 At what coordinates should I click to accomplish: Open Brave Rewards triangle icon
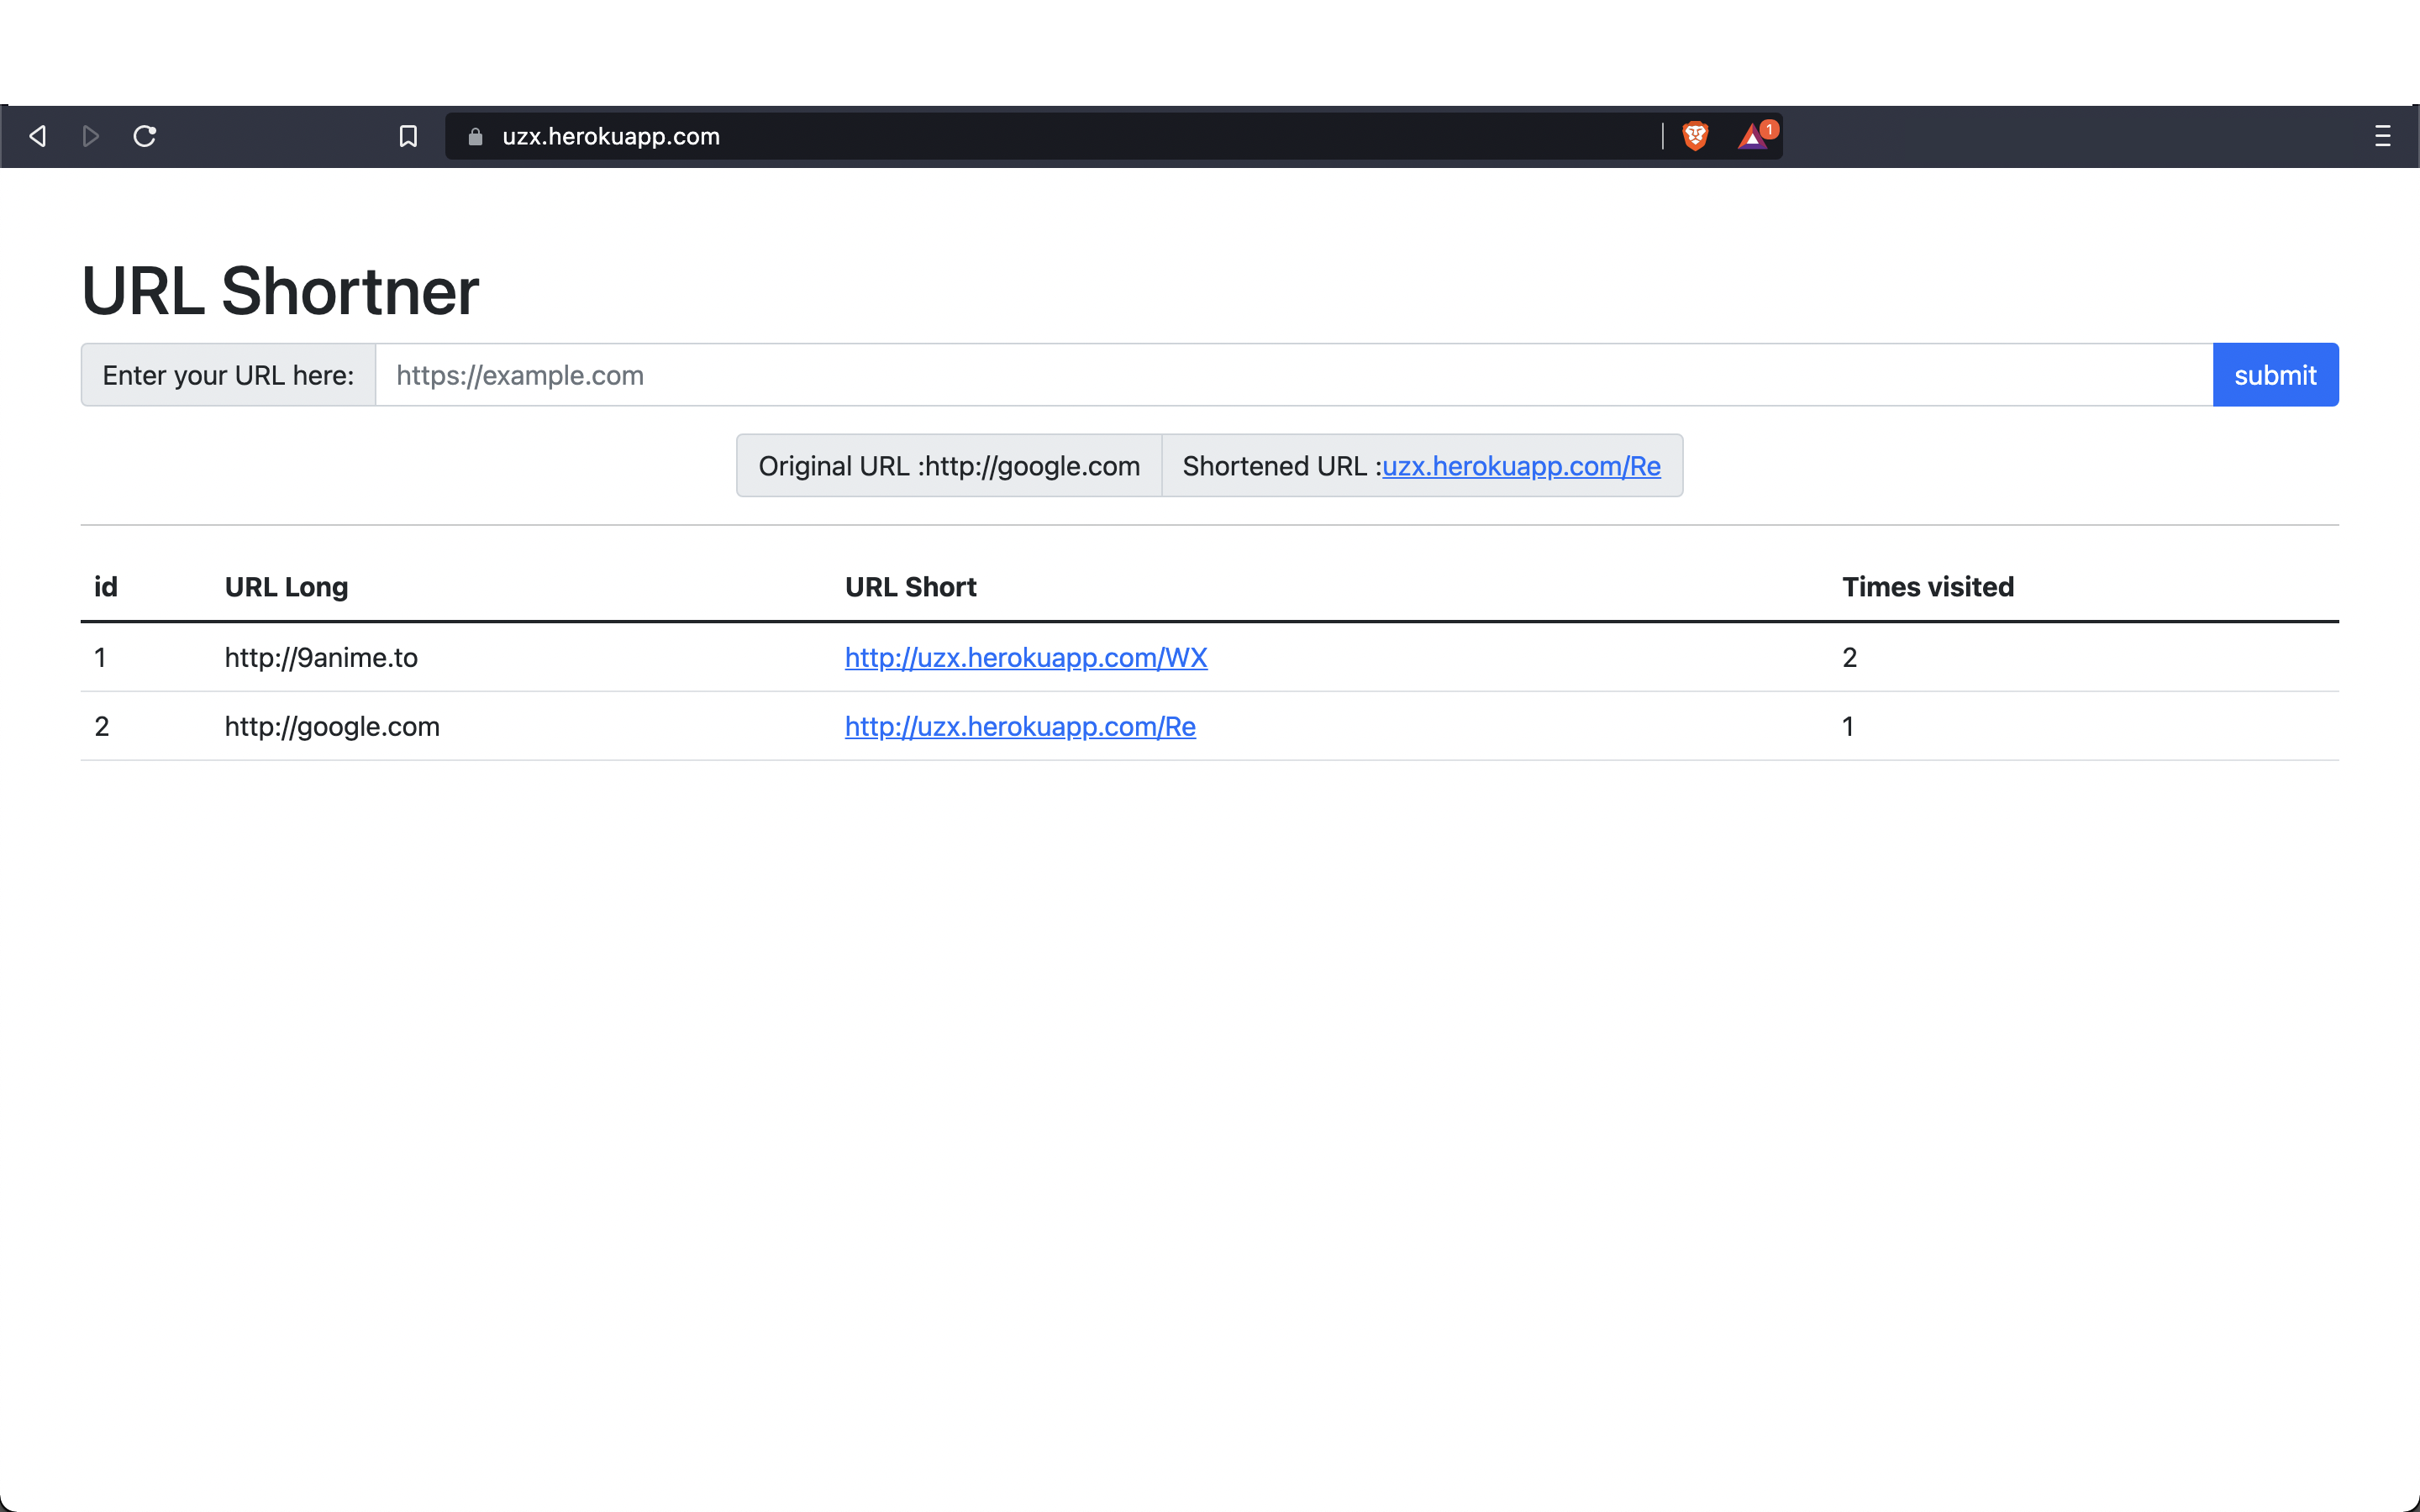point(1753,136)
